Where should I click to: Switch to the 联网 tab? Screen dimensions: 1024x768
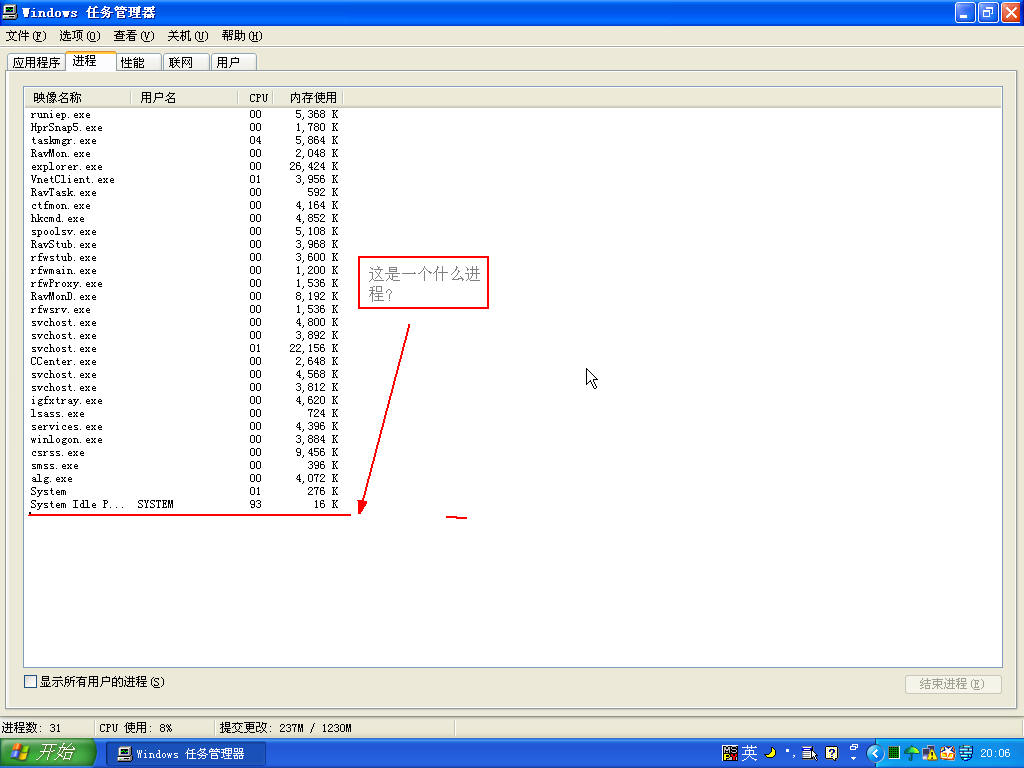pos(186,62)
